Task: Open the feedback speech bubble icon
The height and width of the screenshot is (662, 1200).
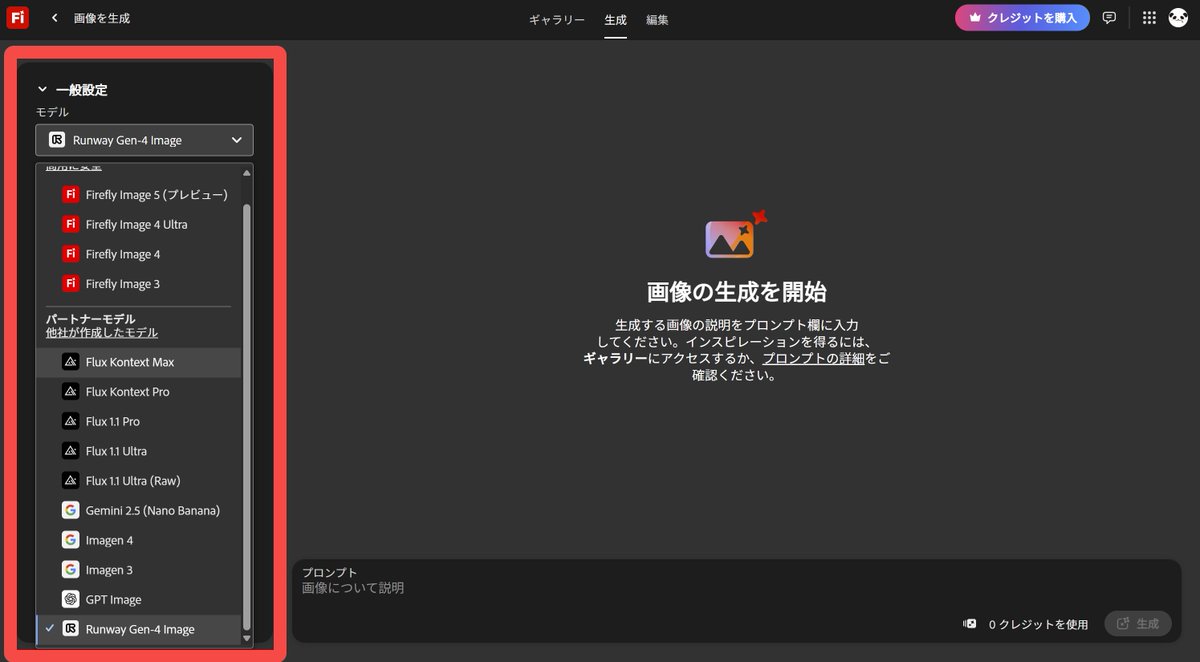Action: coord(1110,17)
